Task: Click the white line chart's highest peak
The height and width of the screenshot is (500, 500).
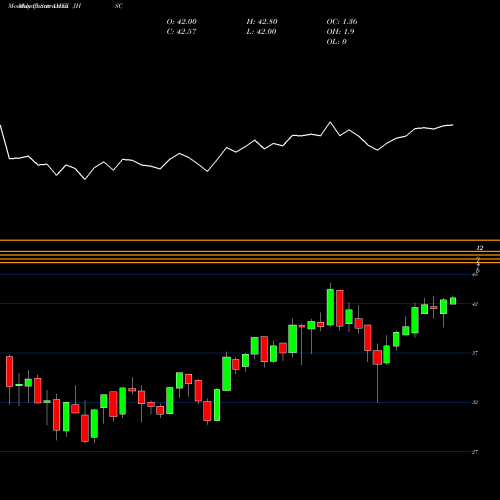Action: pos(331,122)
